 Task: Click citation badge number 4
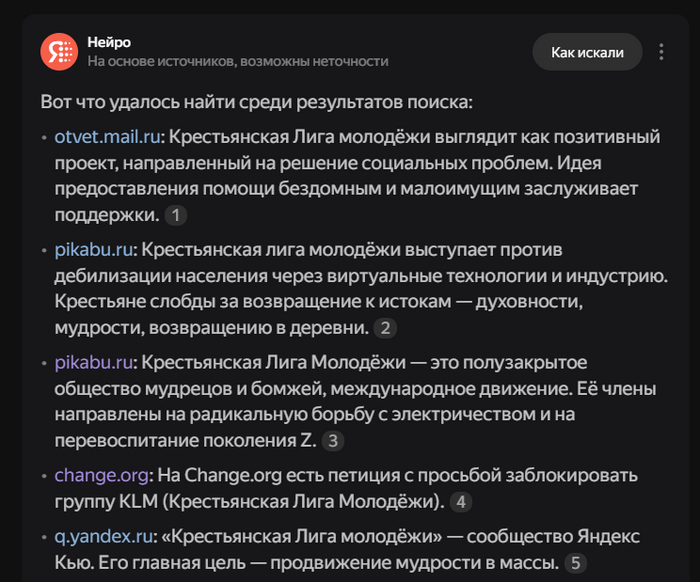tap(461, 502)
